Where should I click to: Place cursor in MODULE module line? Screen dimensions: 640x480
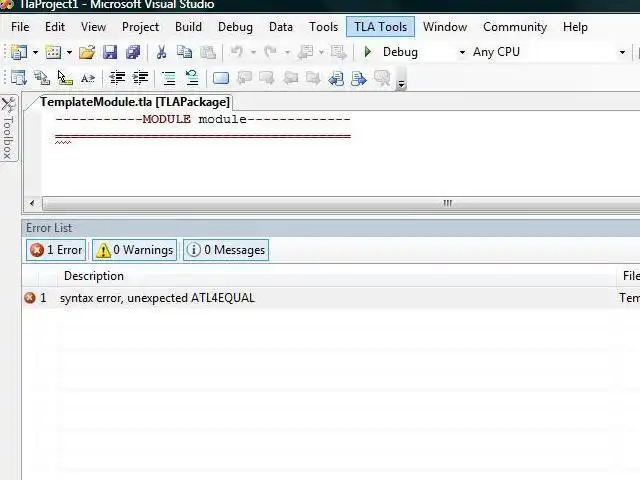pos(203,120)
